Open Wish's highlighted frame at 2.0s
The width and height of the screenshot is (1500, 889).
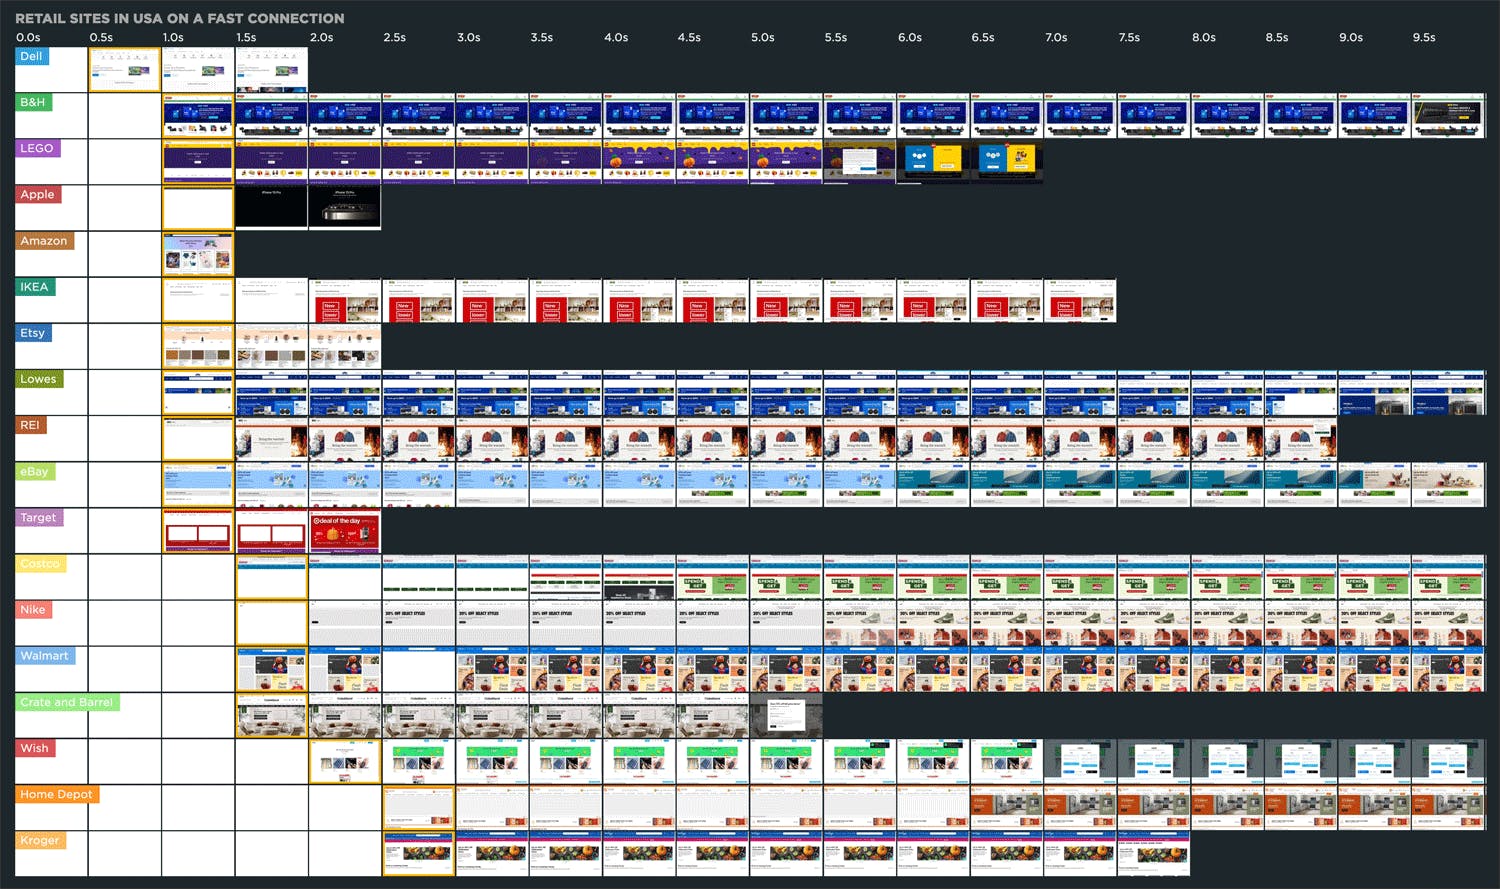point(345,762)
